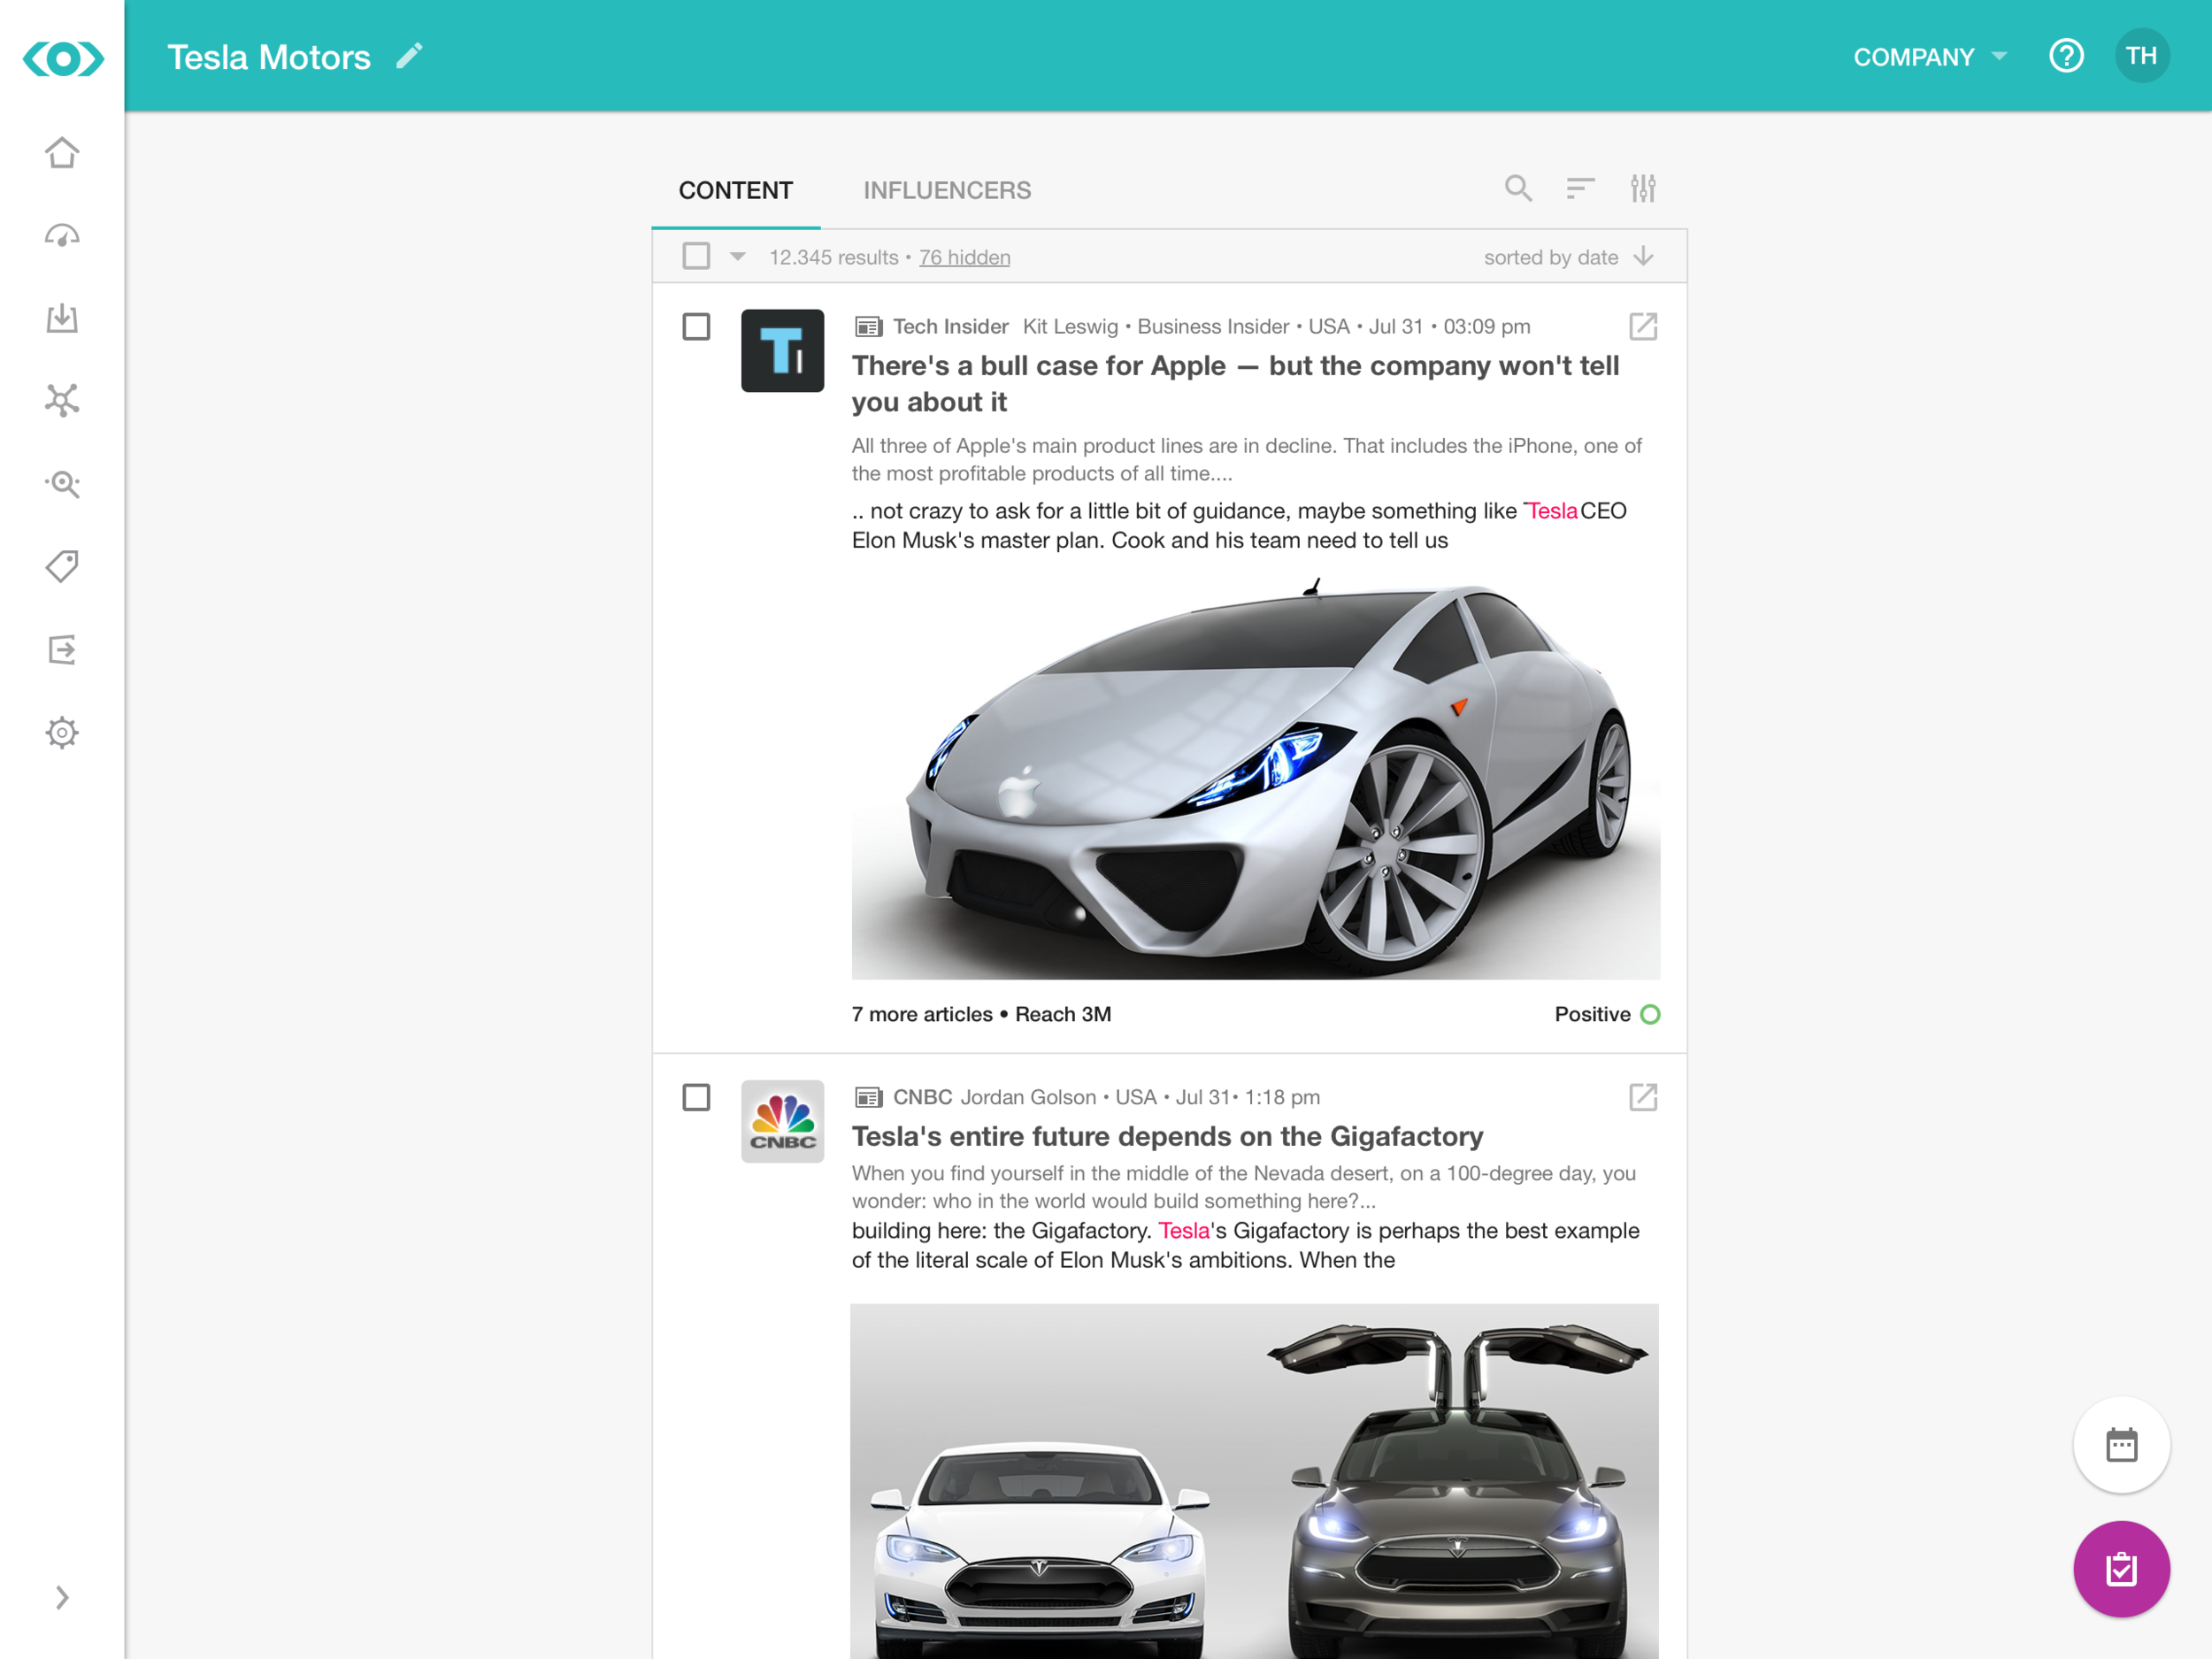Open the inbox download icon in the sidebar
This screenshot has height=1659, width=2212.
point(62,318)
